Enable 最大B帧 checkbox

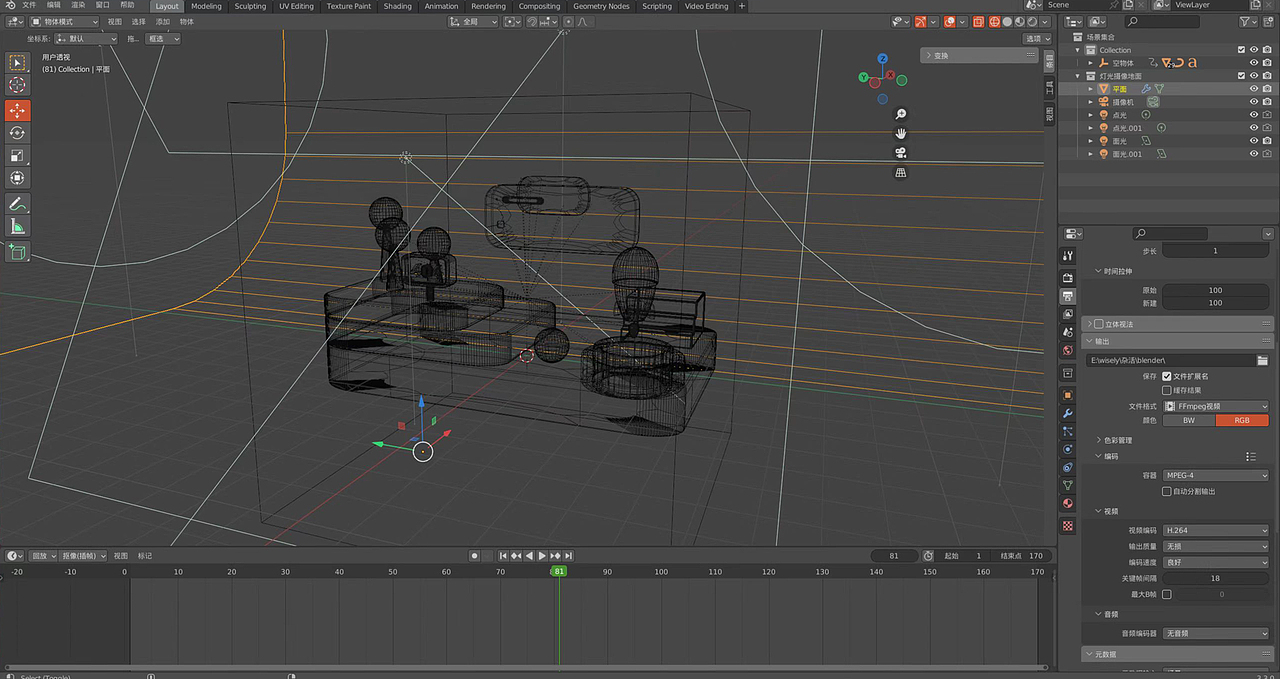point(1166,594)
